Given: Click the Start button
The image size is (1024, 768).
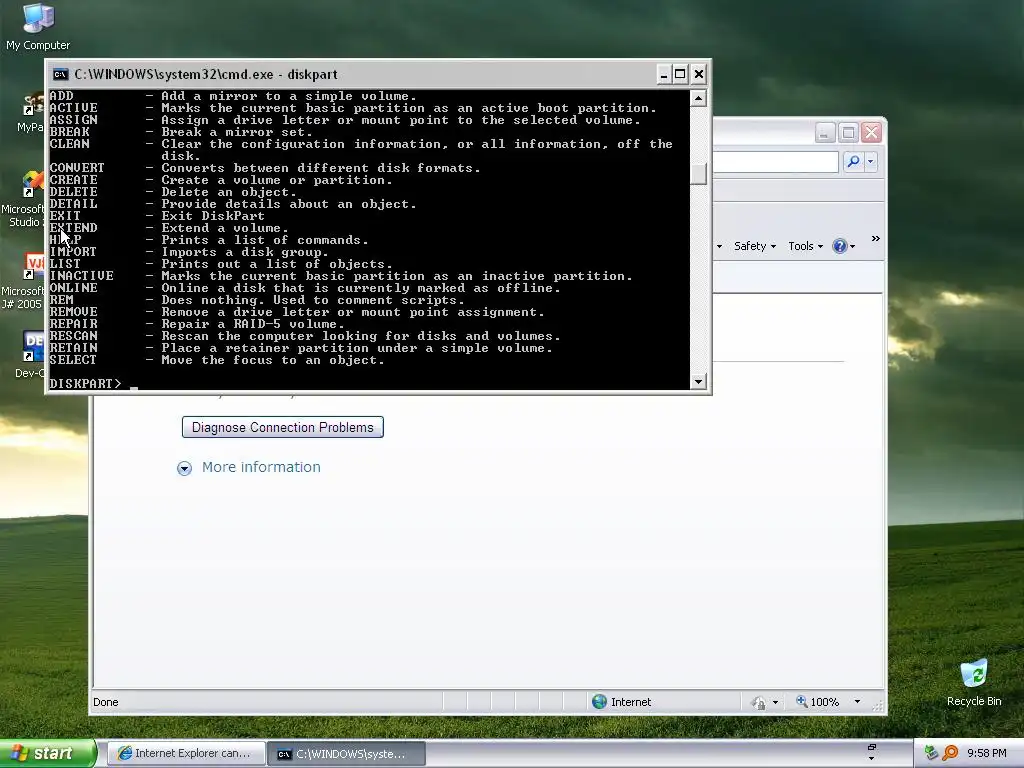Looking at the screenshot, I should 48,753.
